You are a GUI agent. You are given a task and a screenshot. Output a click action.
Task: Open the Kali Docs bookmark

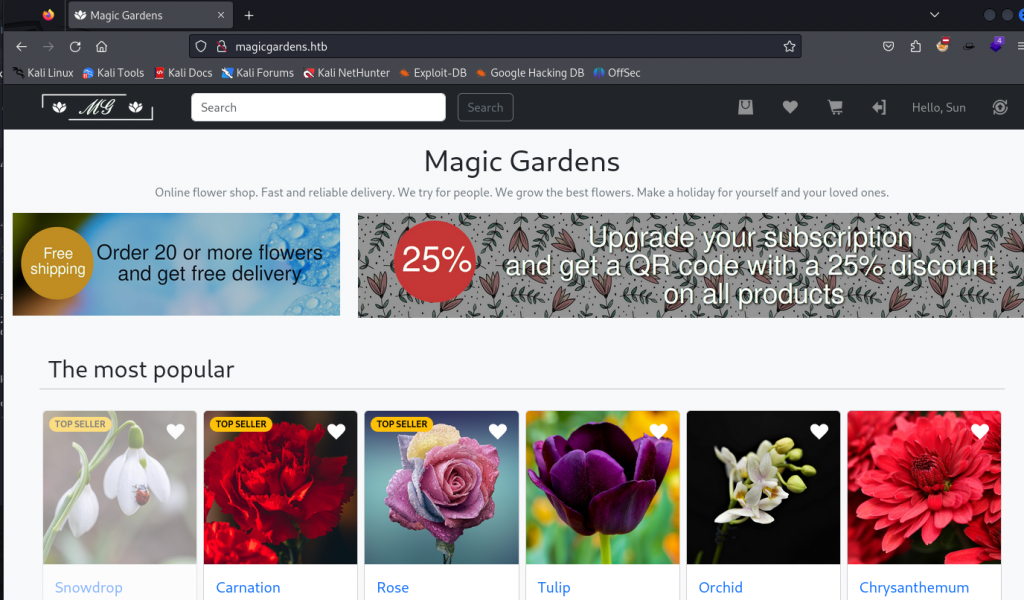(x=184, y=72)
